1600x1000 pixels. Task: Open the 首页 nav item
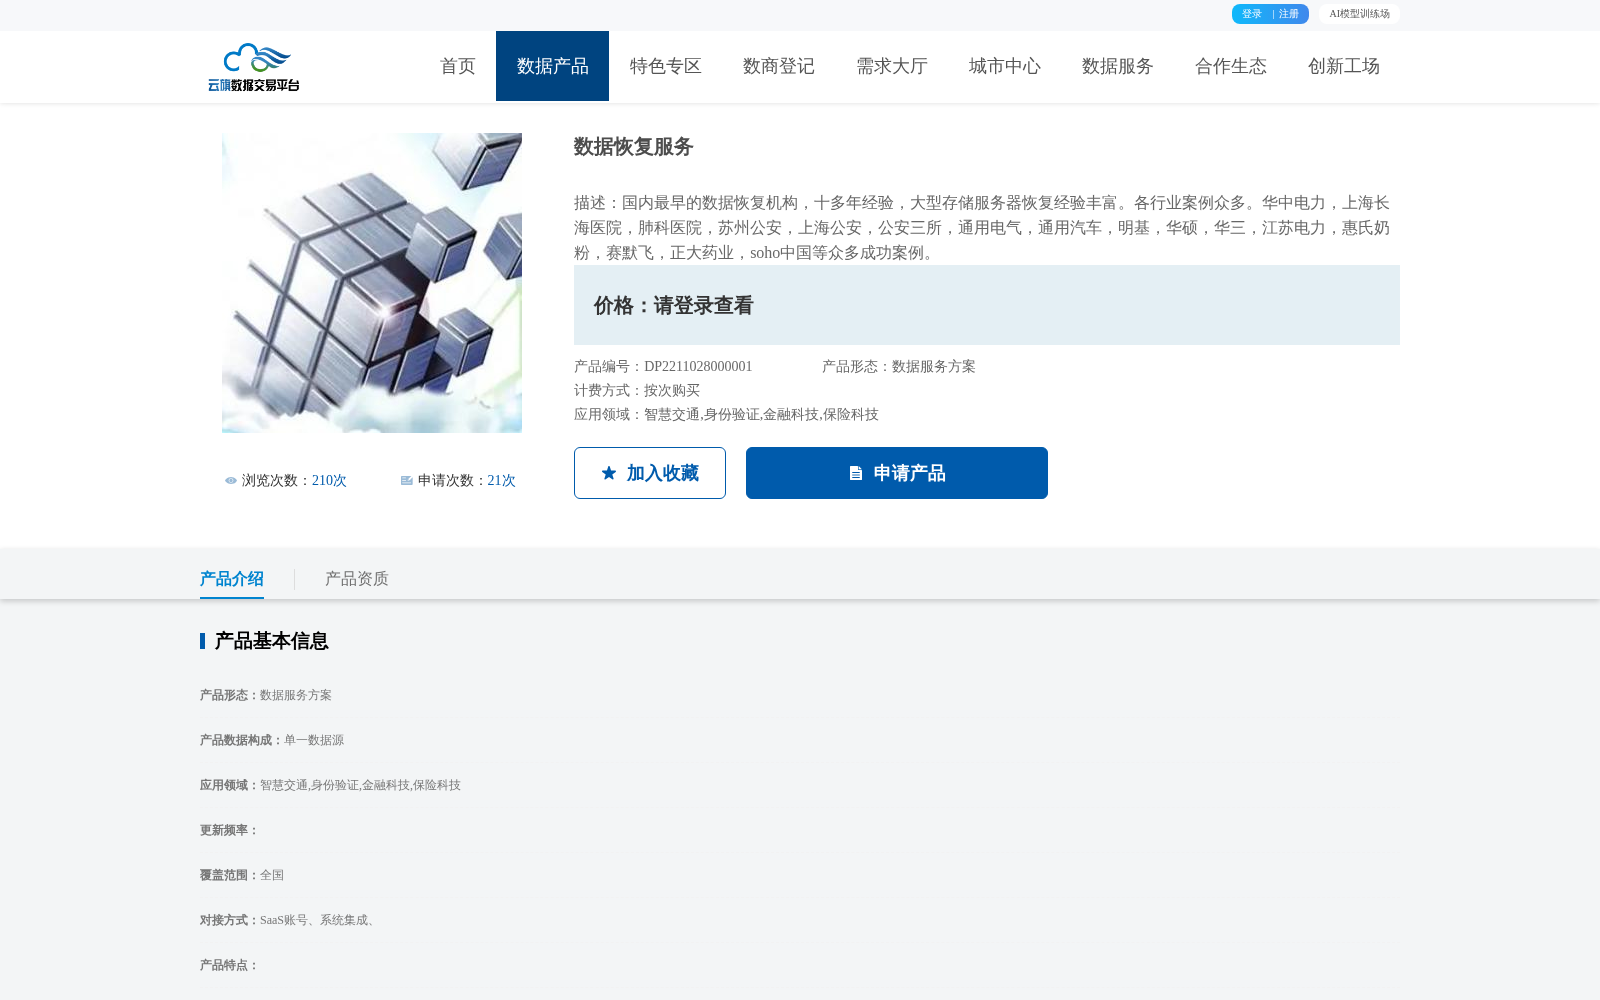click(x=458, y=66)
